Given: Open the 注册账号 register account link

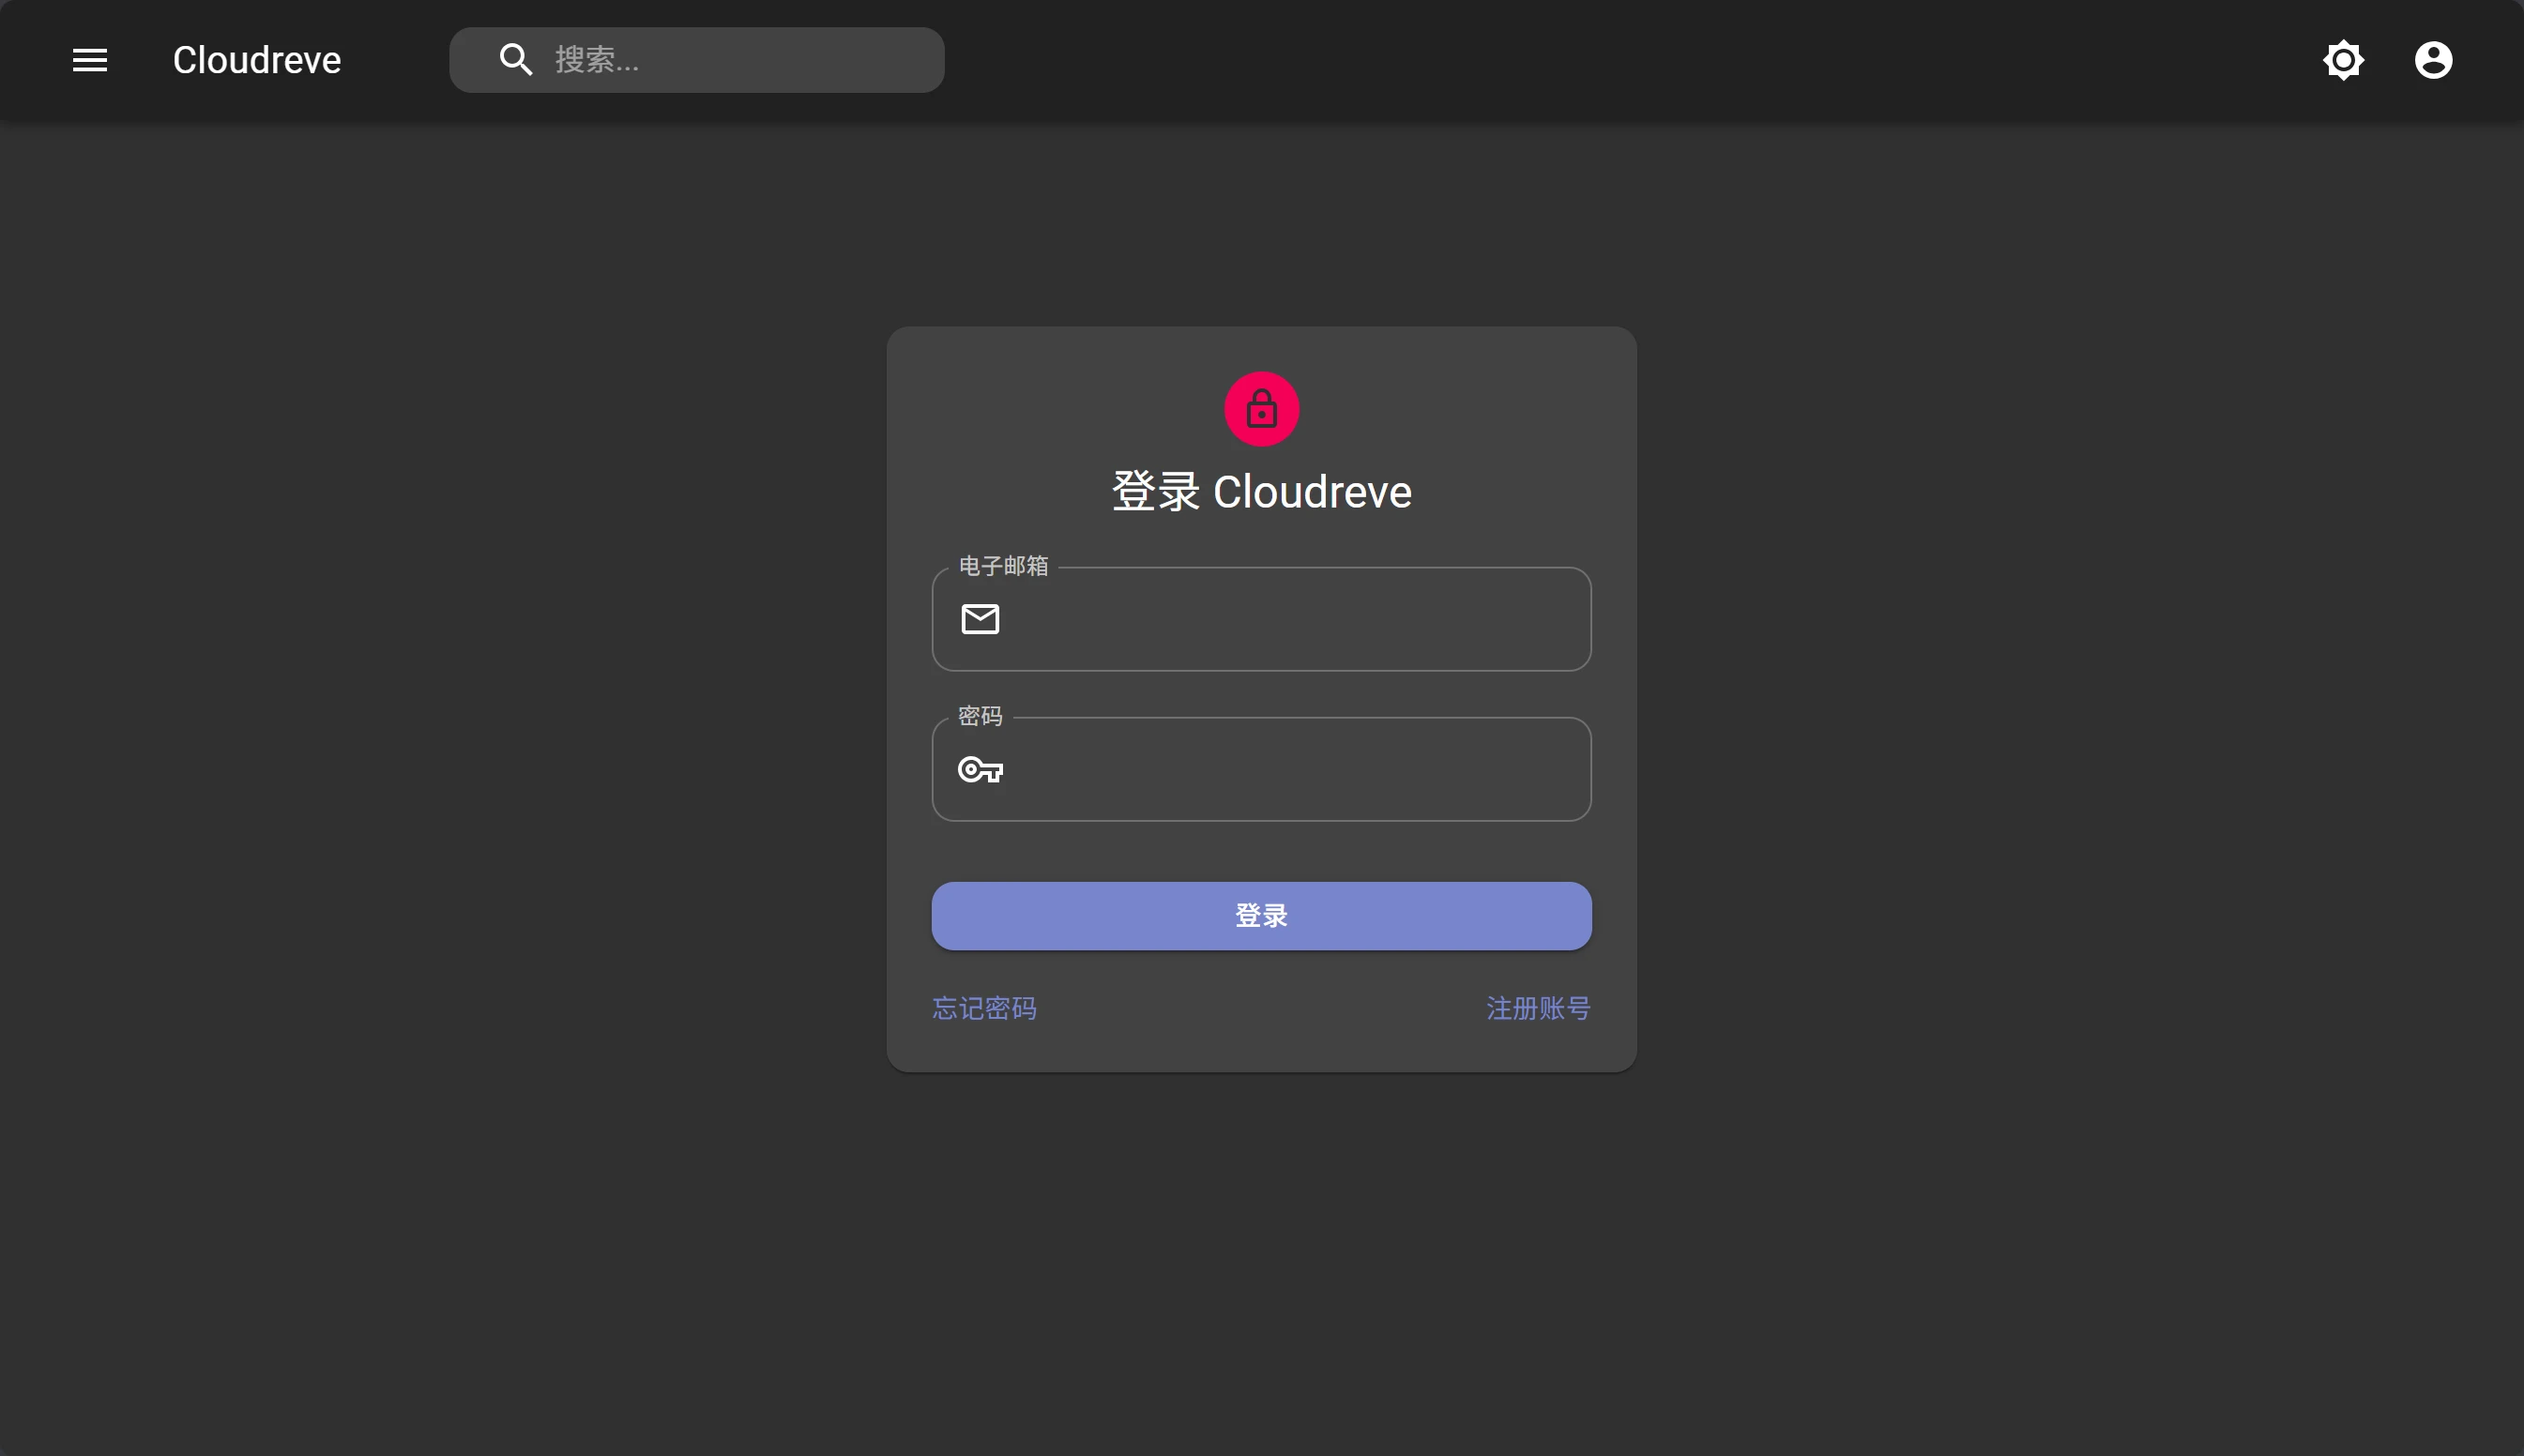Looking at the screenshot, I should tap(1538, 1008).
